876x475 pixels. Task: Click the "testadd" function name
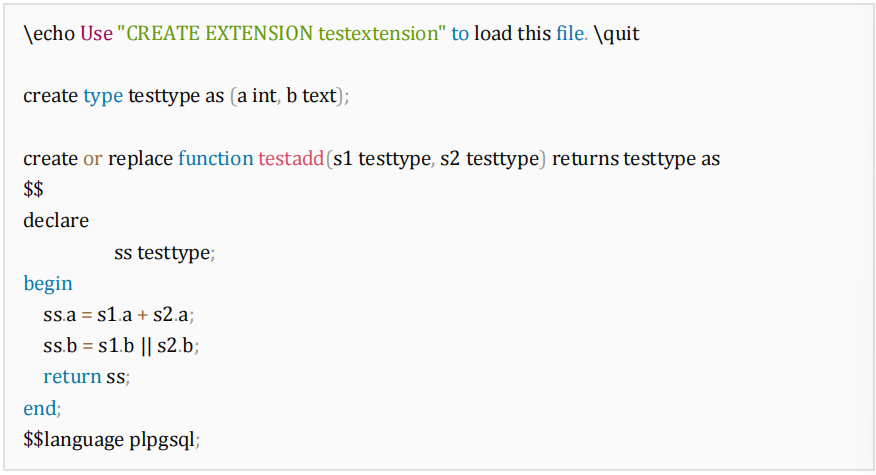(291, 158)
